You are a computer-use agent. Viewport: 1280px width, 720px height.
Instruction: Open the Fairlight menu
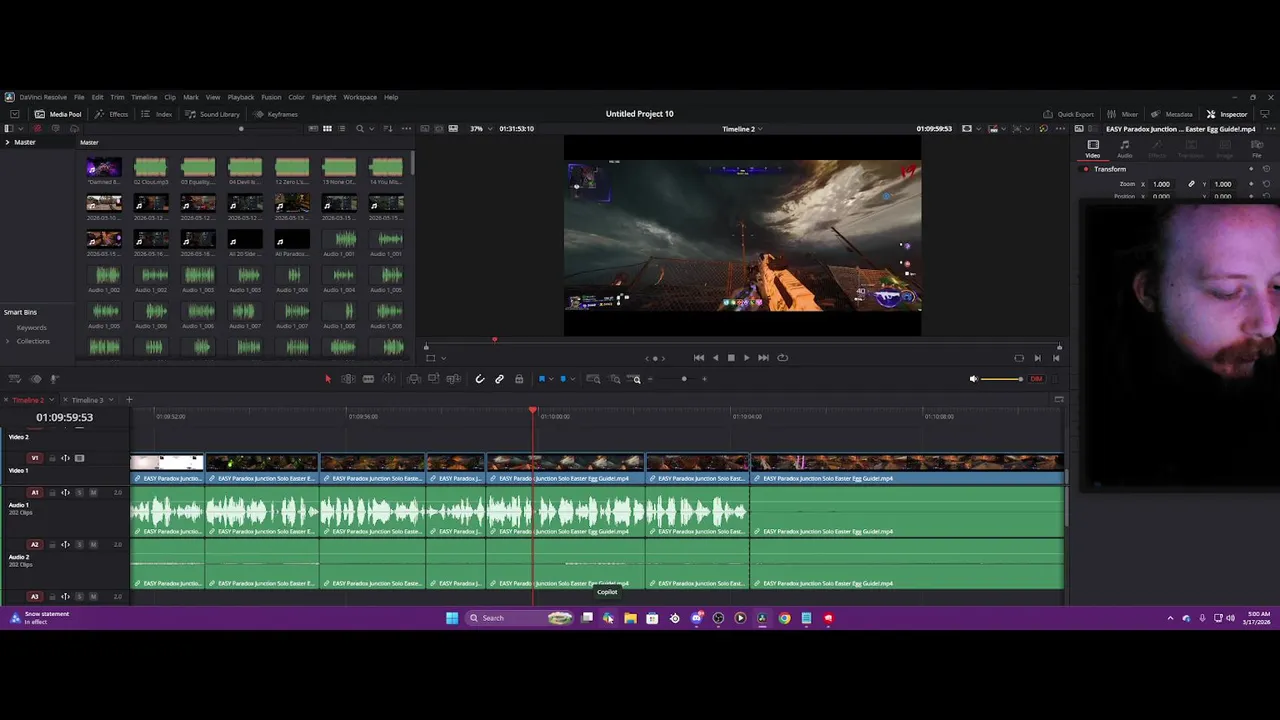[x=324, y=97]
